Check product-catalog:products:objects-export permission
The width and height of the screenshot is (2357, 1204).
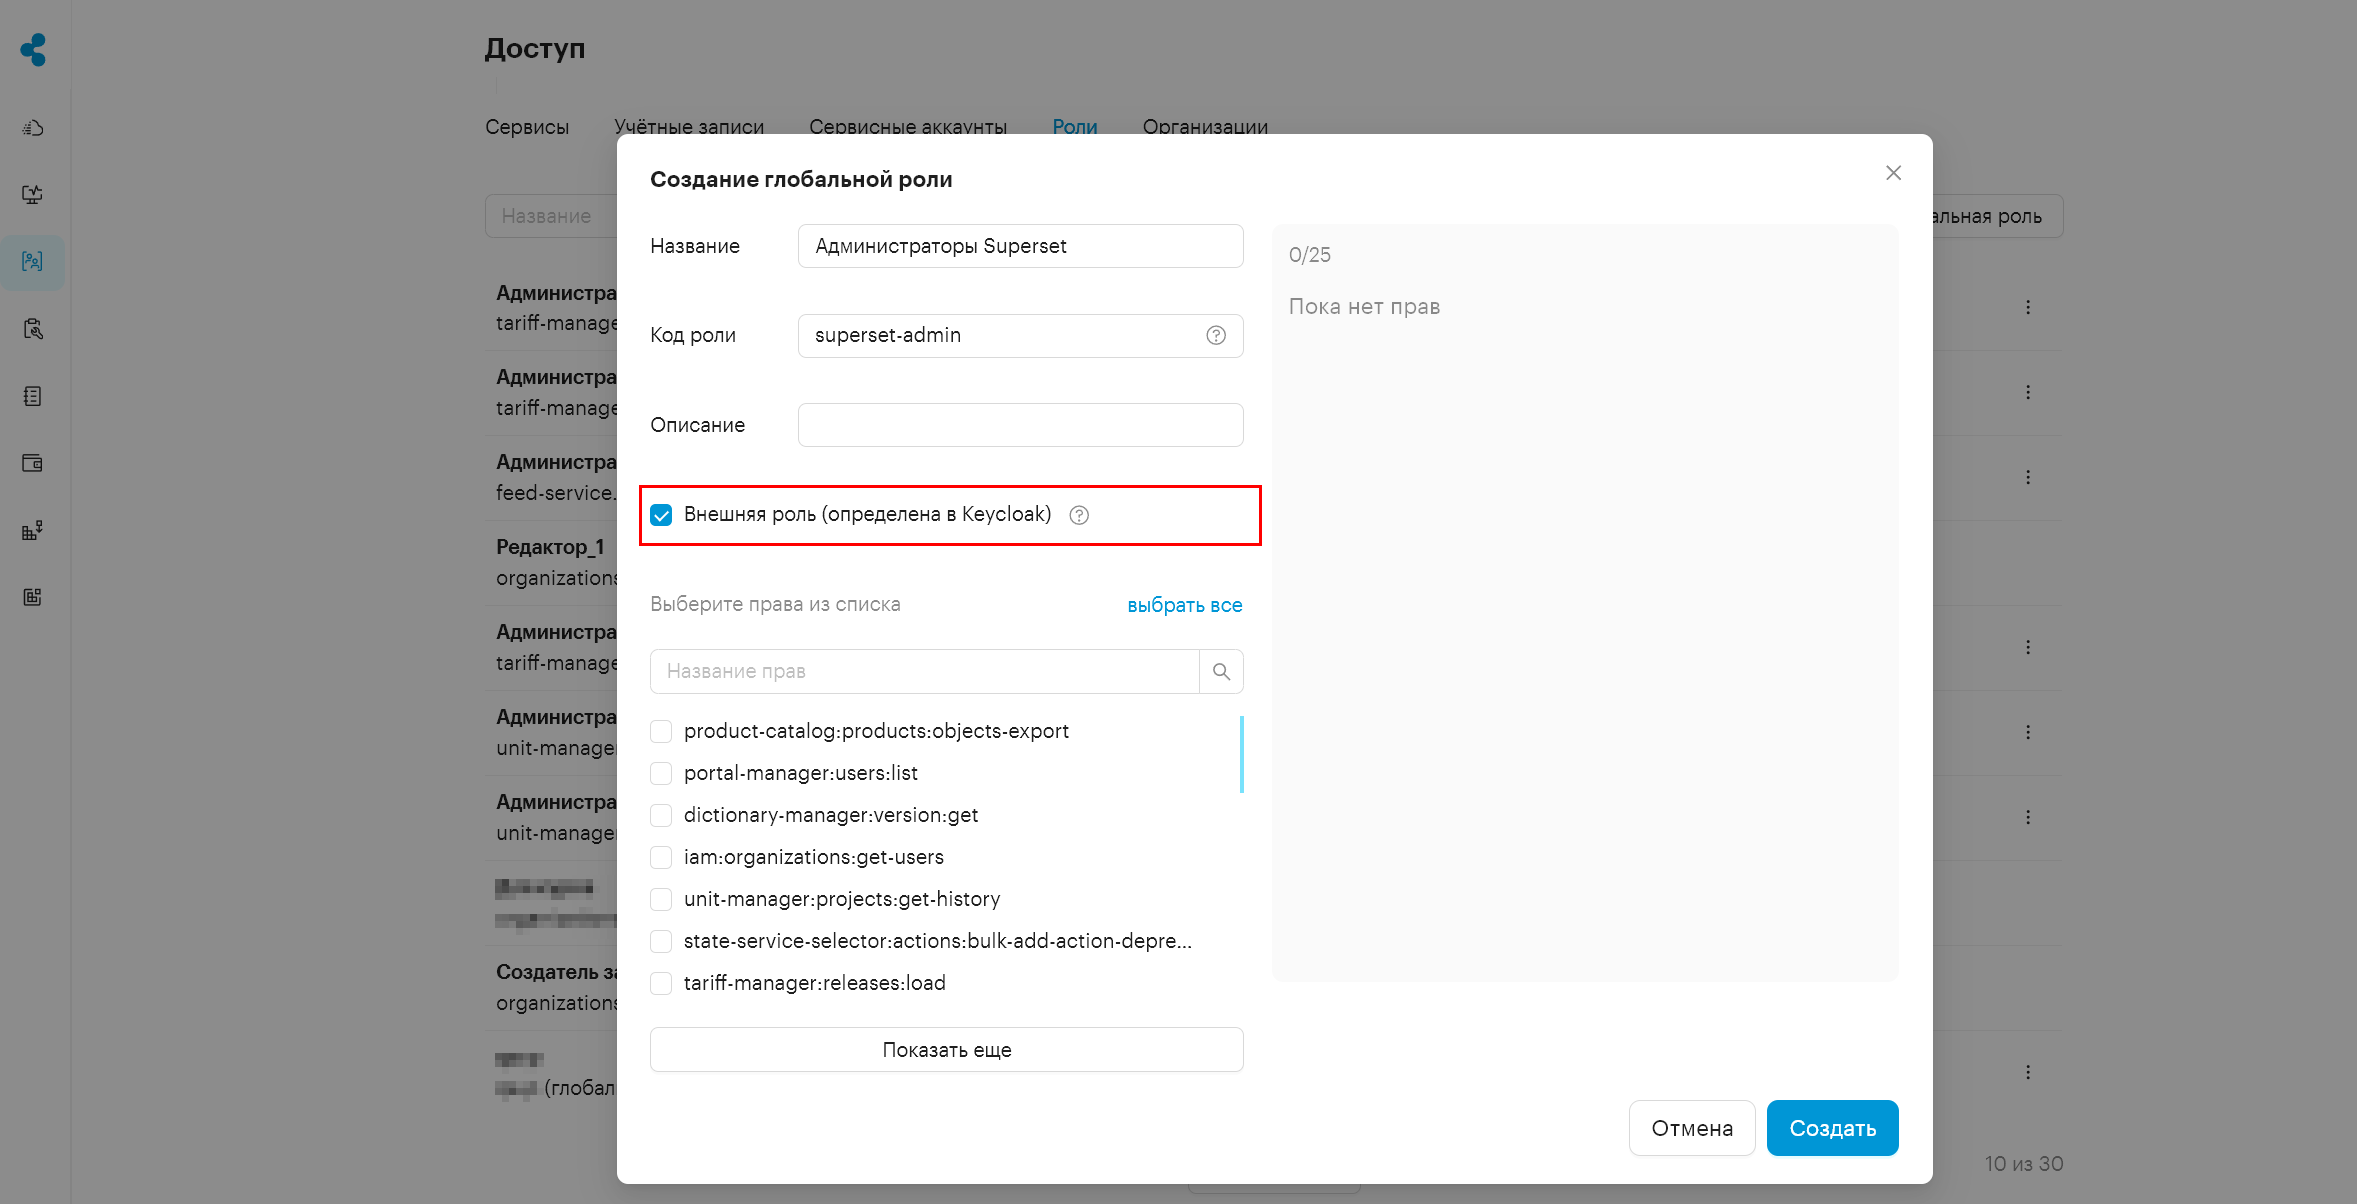tap(661, 732)
